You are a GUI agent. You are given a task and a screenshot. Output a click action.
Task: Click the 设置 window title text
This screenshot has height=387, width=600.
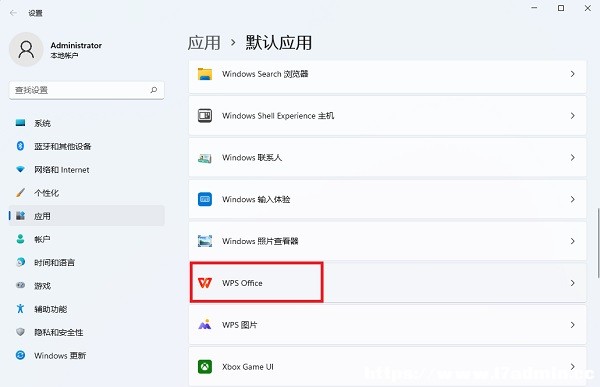(x=36, y=13)
